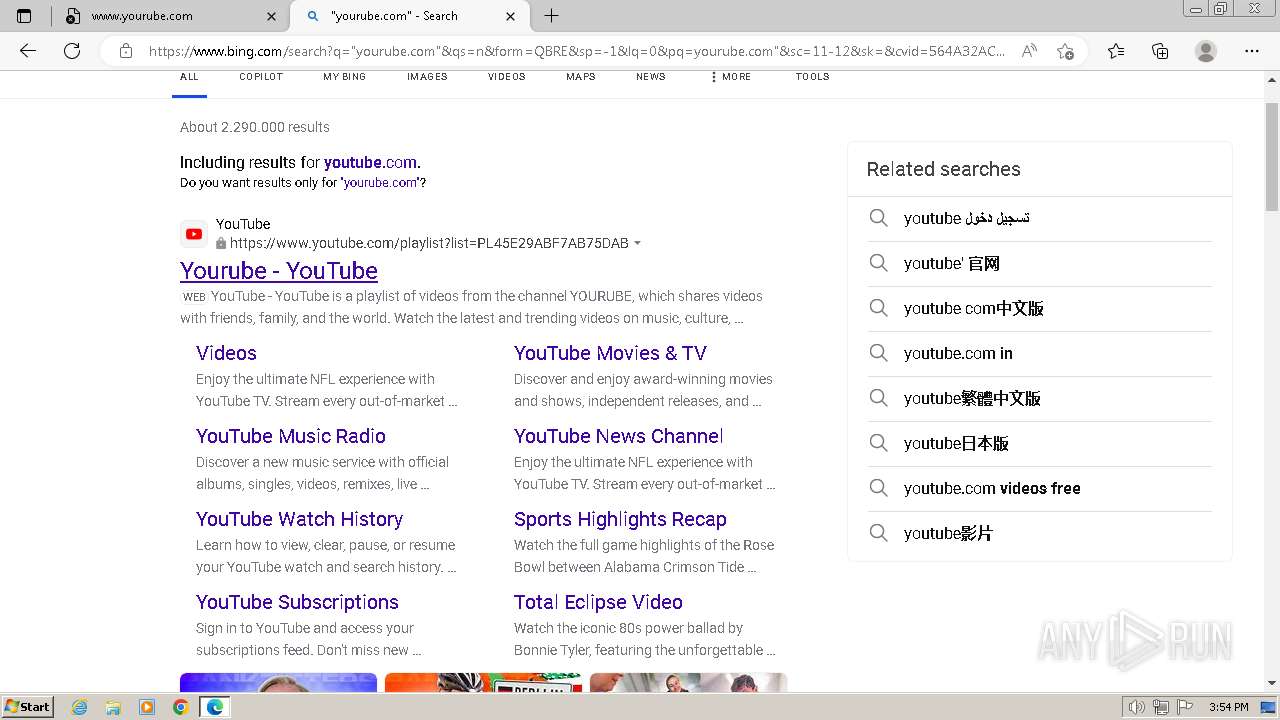
Task: Open the tab actions menu icon
Action: [x=24, y=16]
